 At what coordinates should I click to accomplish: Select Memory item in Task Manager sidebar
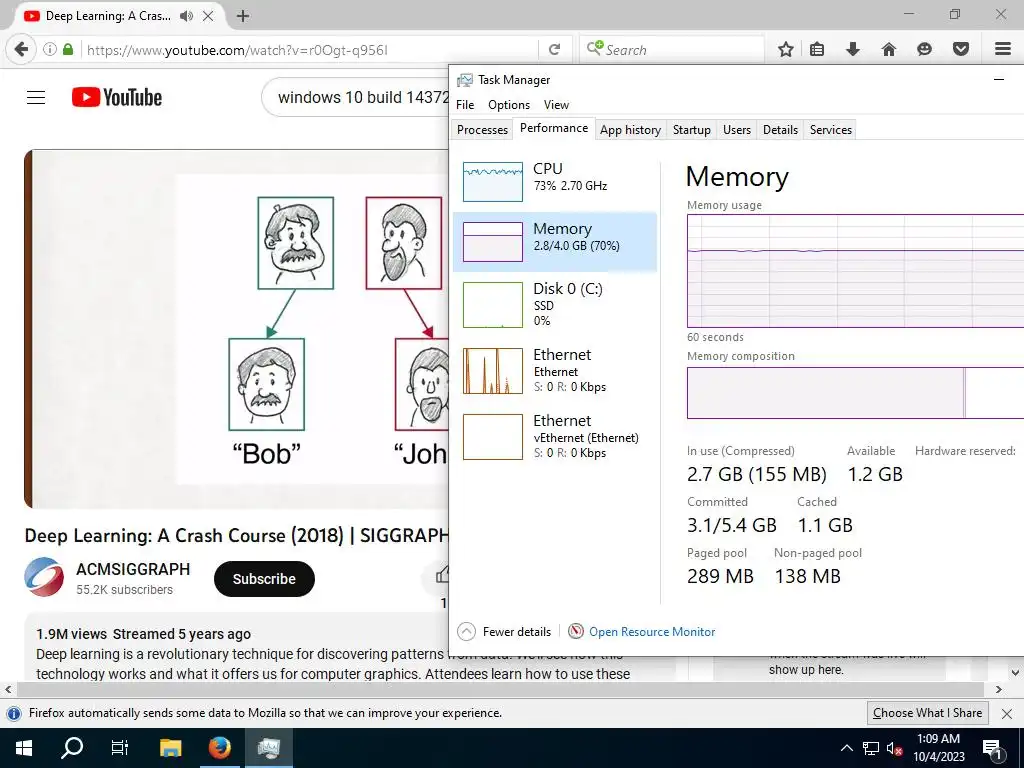click(x=554, y=242)
